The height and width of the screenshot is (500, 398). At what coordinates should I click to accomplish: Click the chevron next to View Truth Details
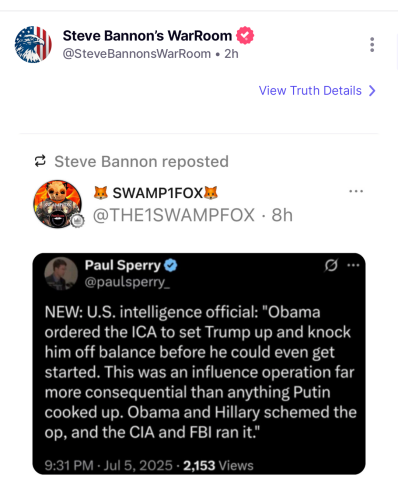(x=372, y=91)
